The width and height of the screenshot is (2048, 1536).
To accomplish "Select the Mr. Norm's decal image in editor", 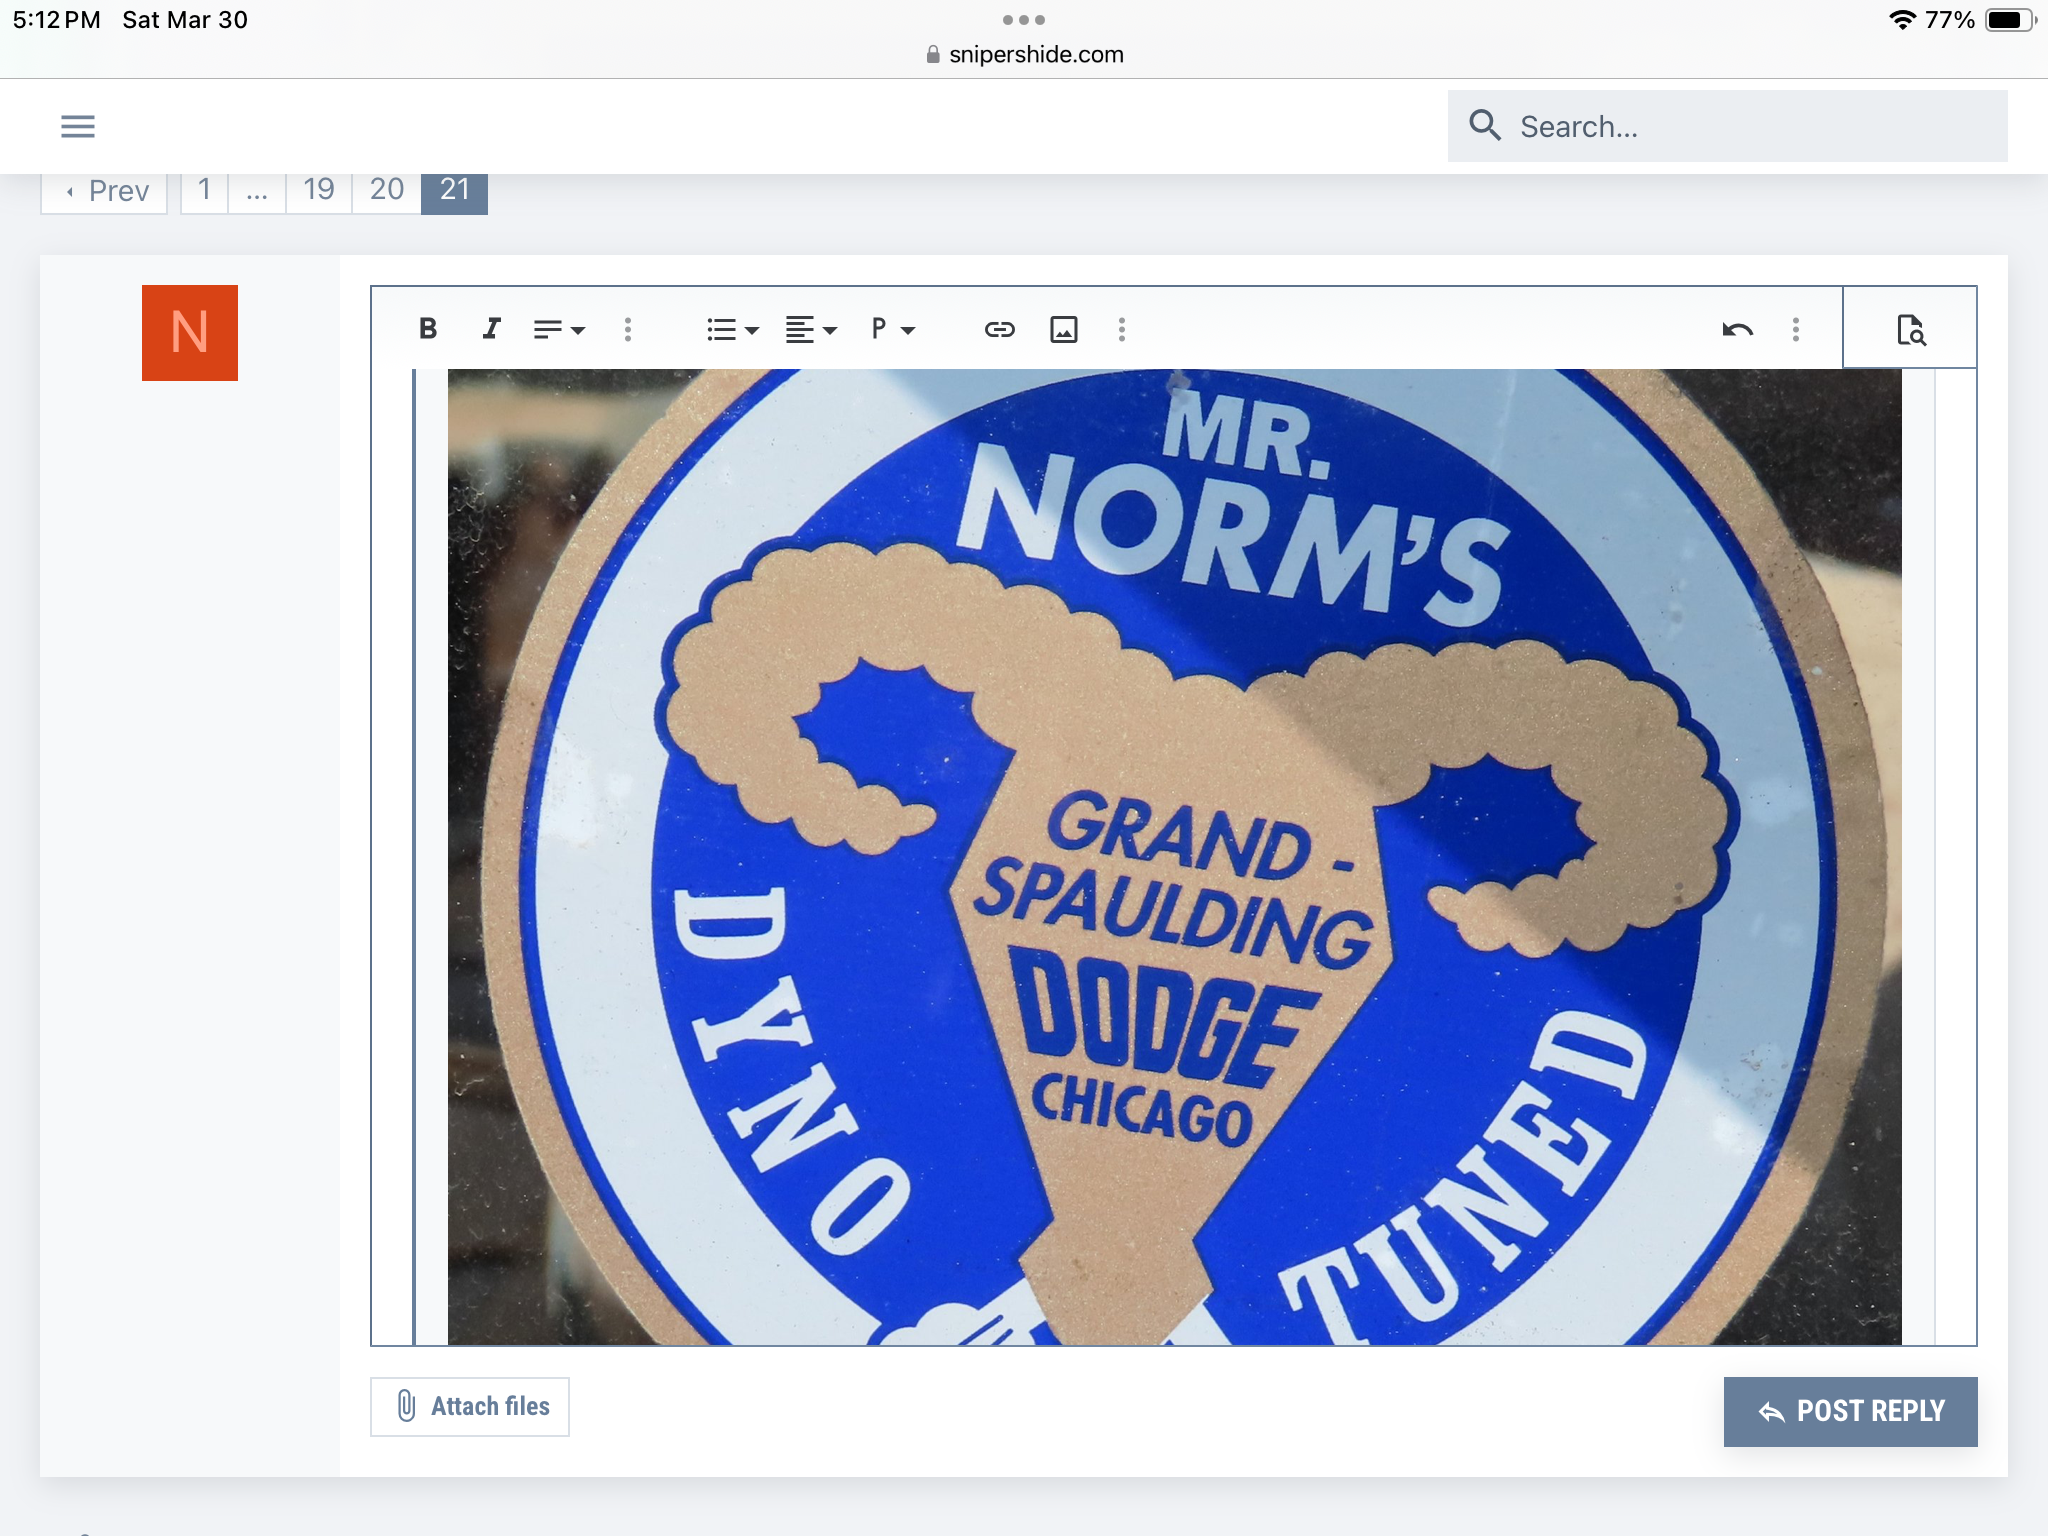I will (x=1174, y=857).
